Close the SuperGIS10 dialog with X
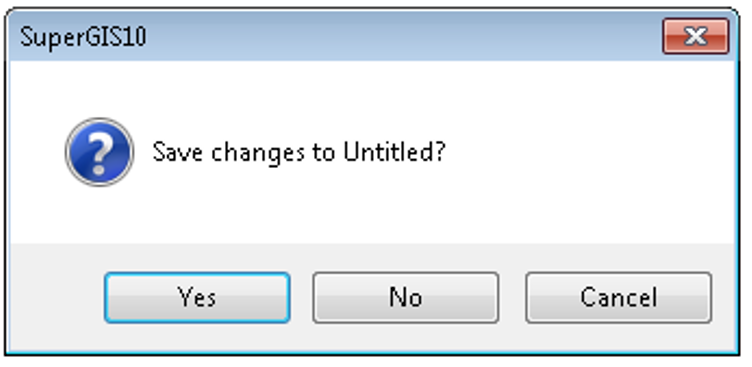752x367 pixels. click(695, 36)
